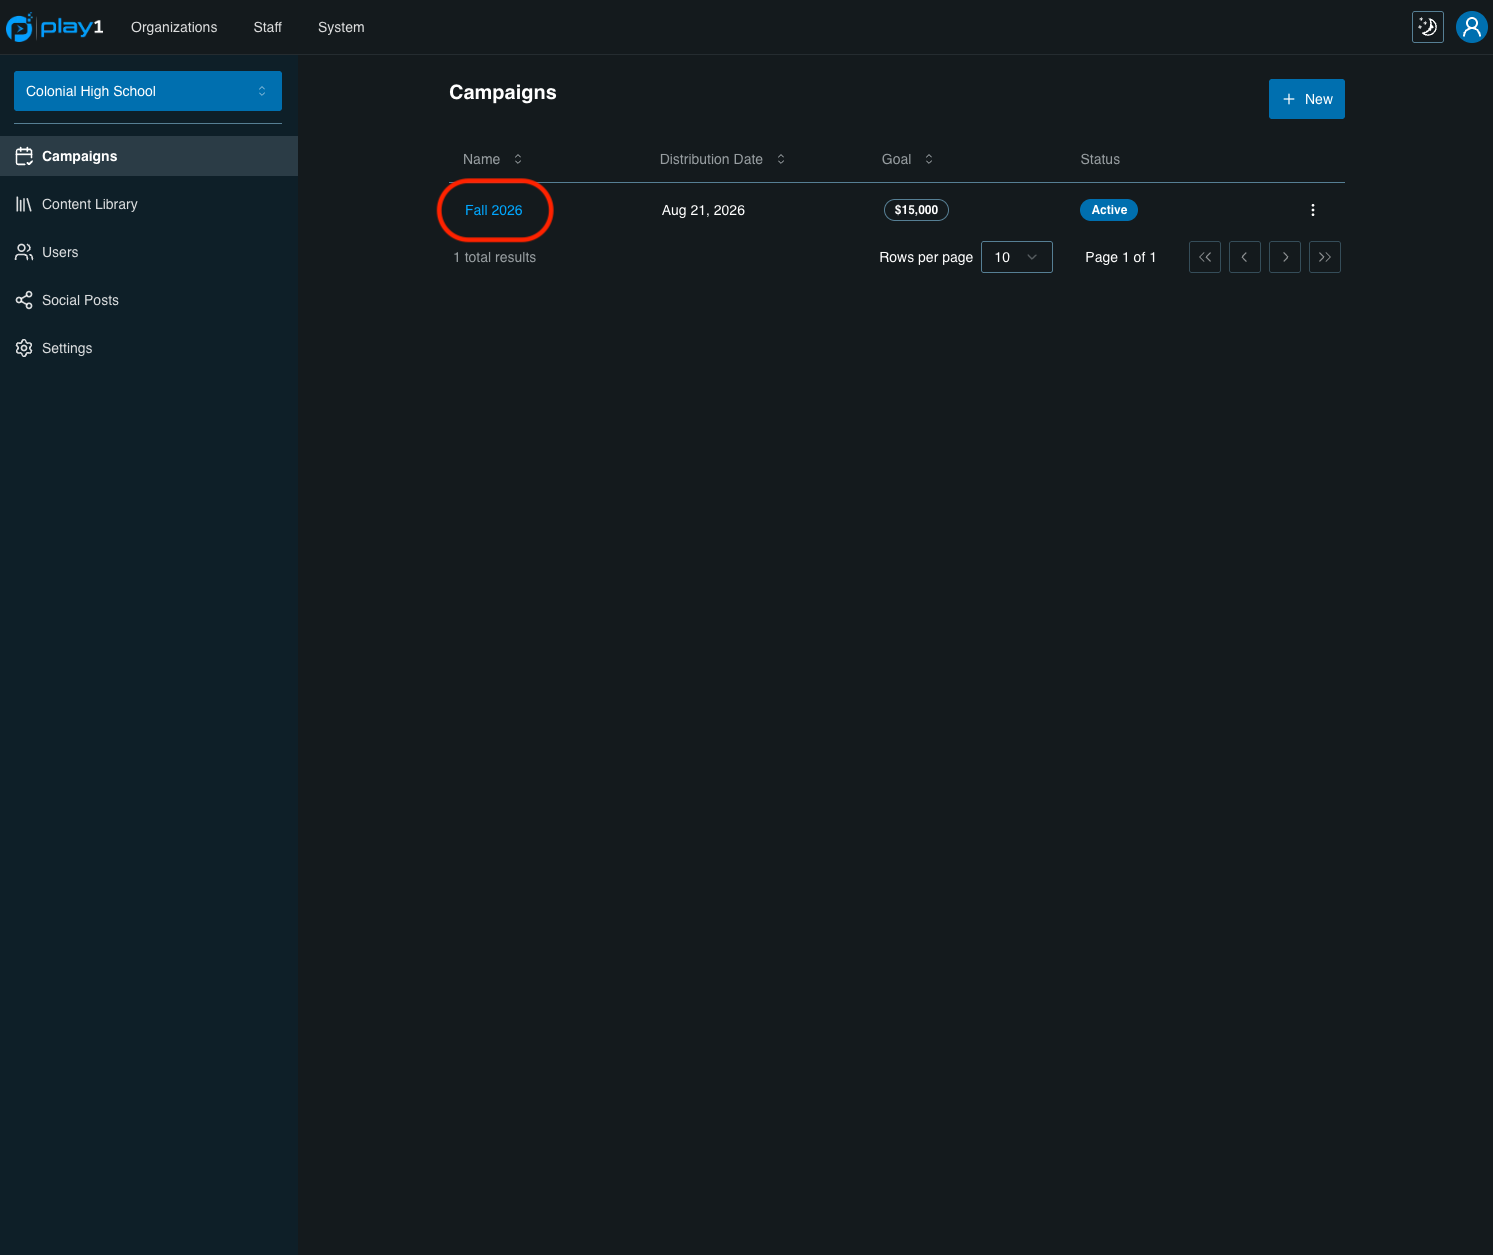The width and height of the screenshot is (1493, 1255).
Task: Click the New campaign button
Action: [1306, 99]
